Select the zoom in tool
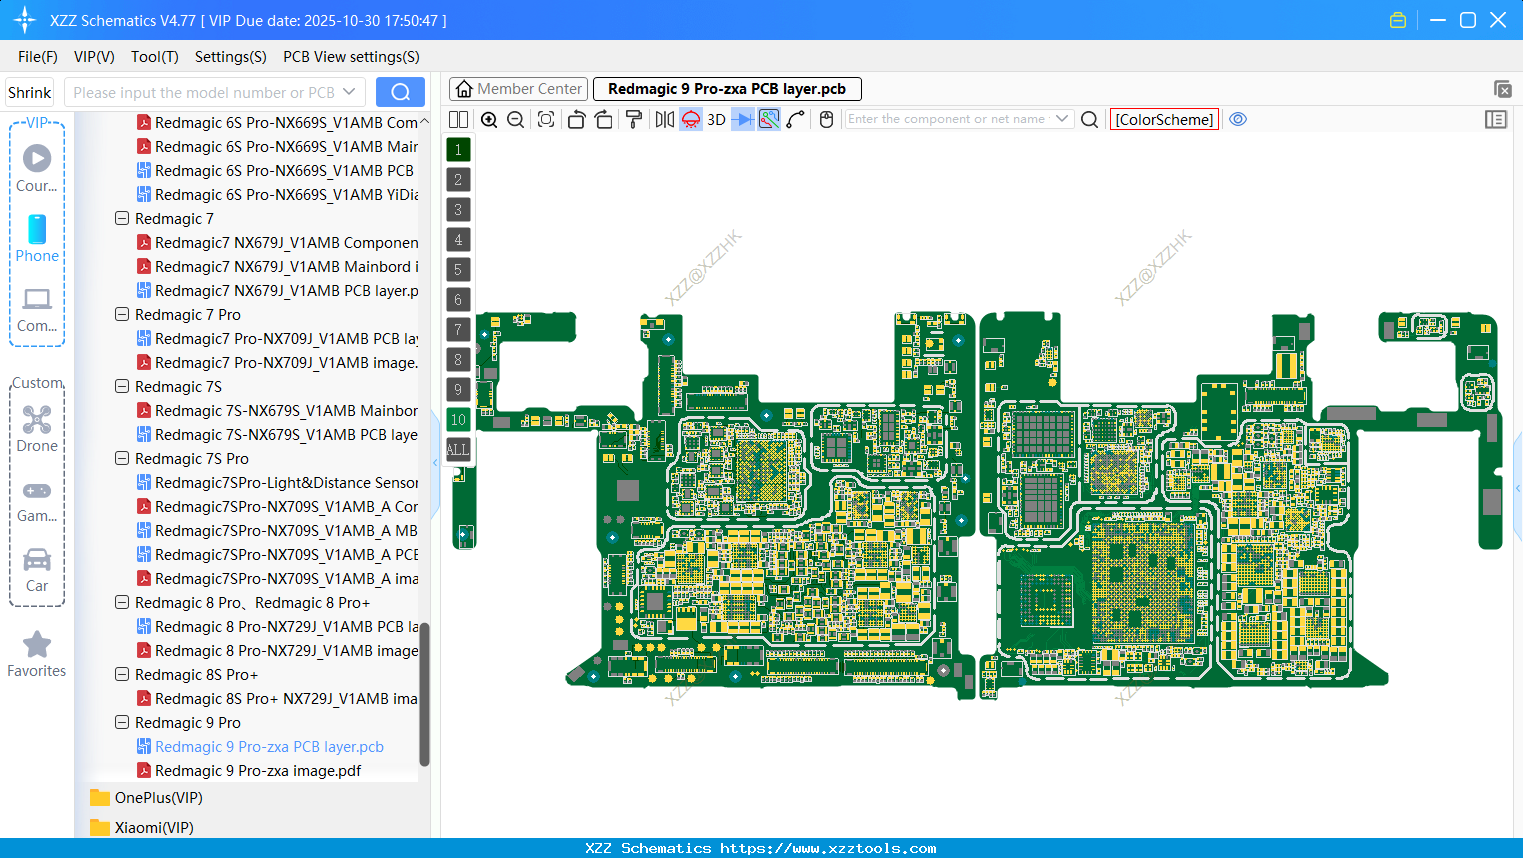 489,119
